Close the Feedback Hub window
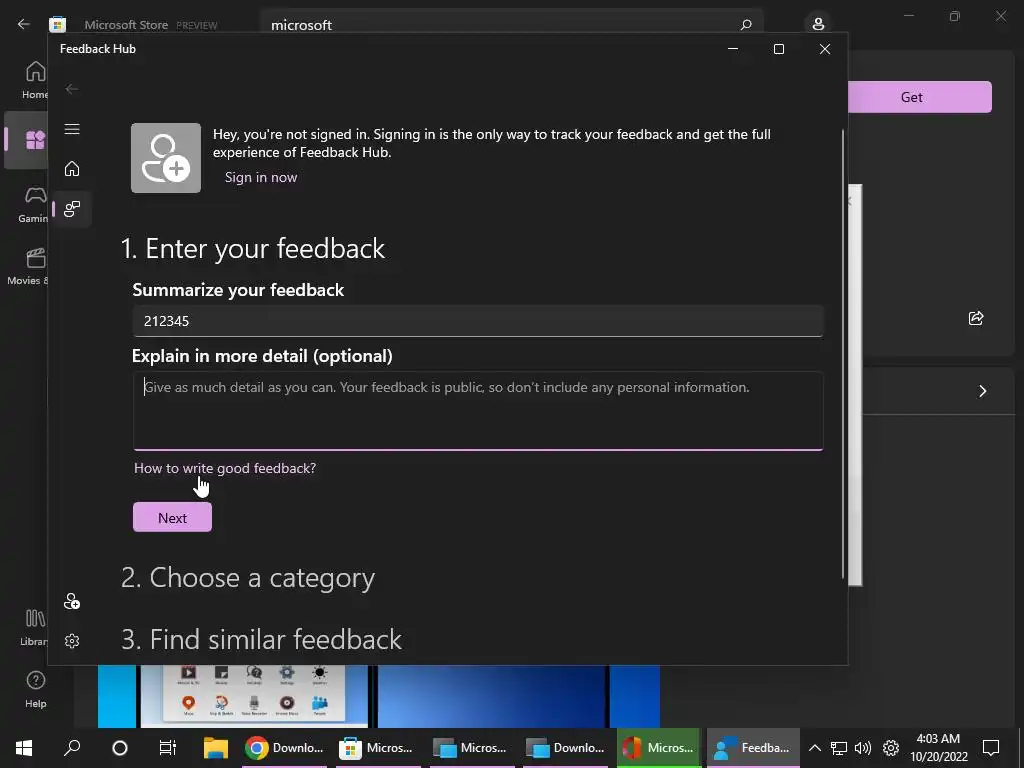This screenshot has height=768, width=1024. pos(825,49)
